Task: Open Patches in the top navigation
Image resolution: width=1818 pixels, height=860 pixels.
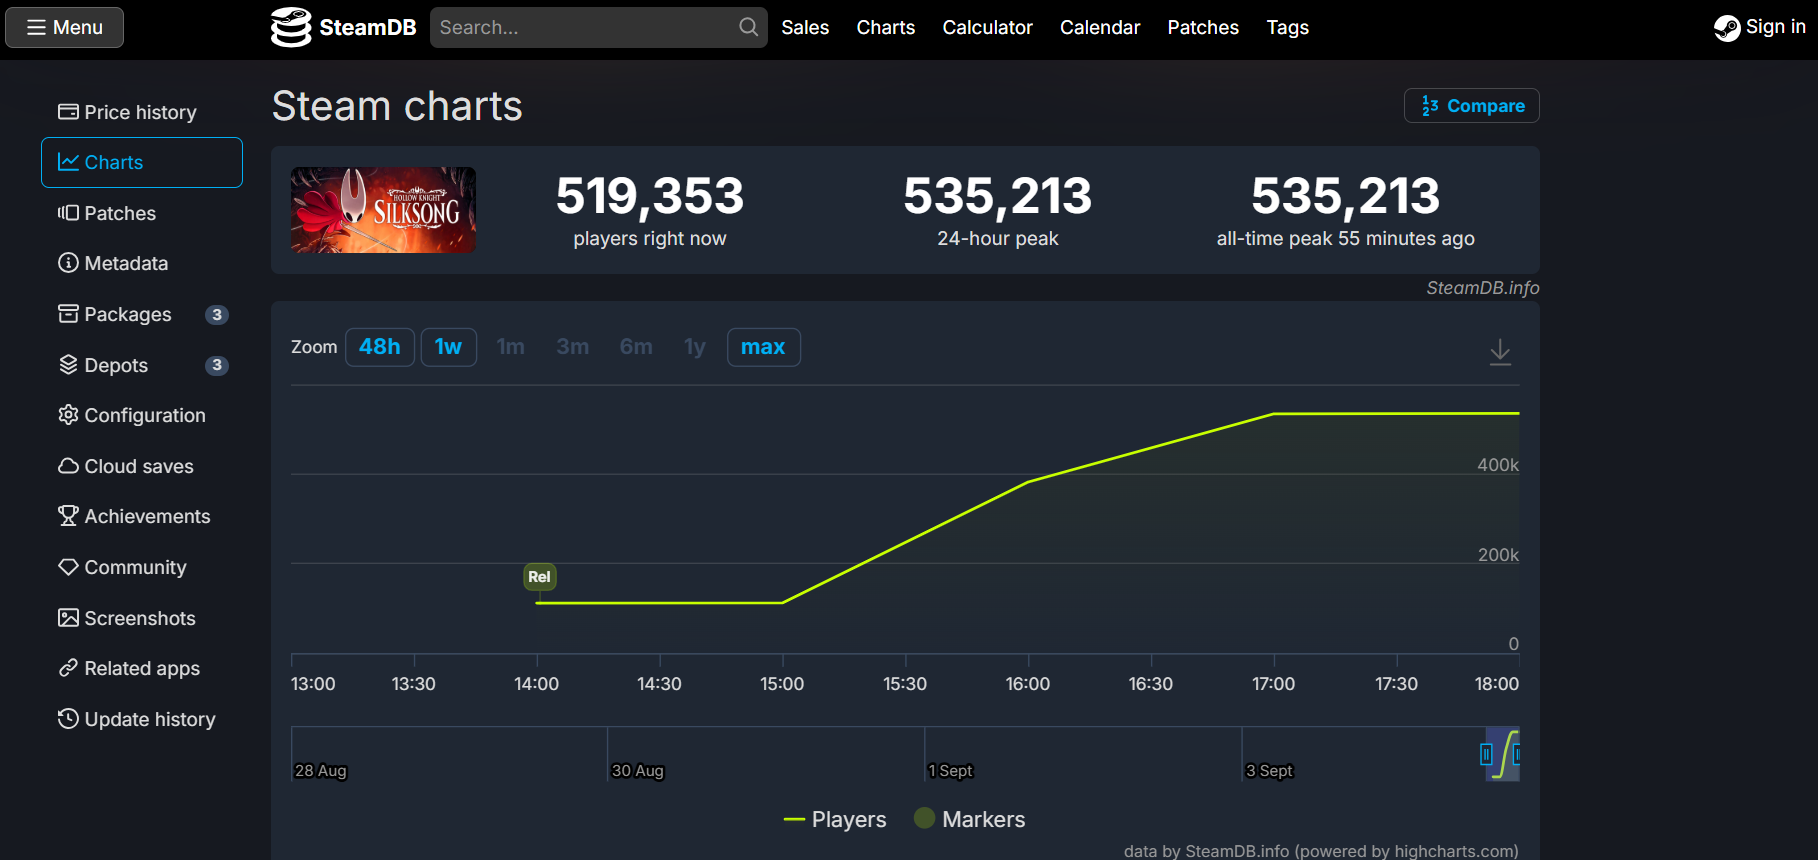Action: pos(1203,27)
